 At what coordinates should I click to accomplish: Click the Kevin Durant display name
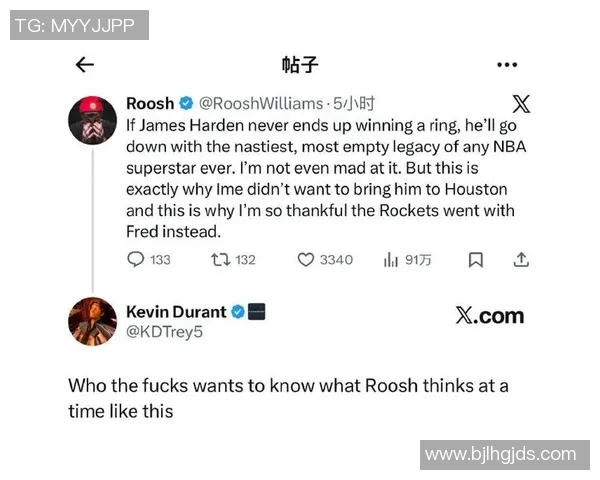(x=176, y=312)
